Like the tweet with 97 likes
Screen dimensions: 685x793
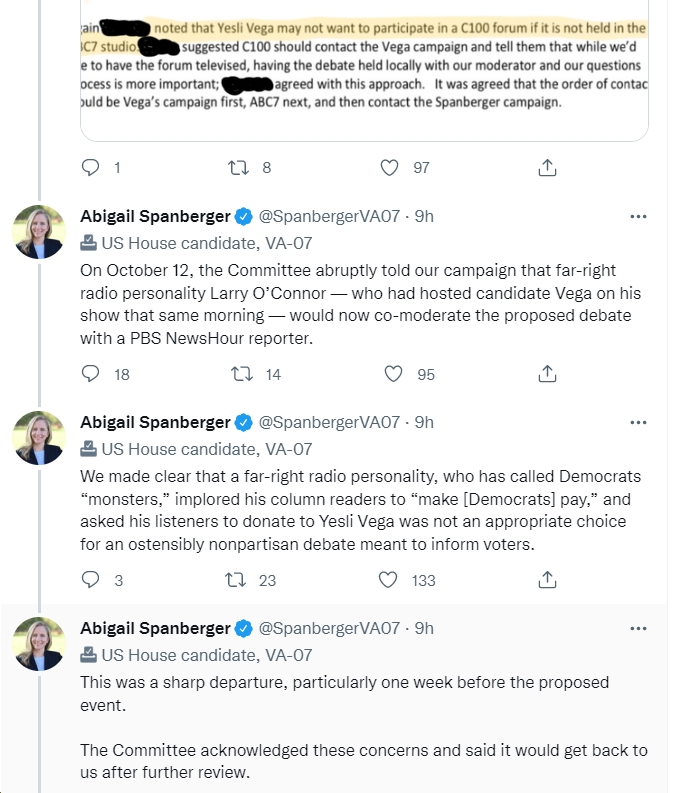(390, 167)
